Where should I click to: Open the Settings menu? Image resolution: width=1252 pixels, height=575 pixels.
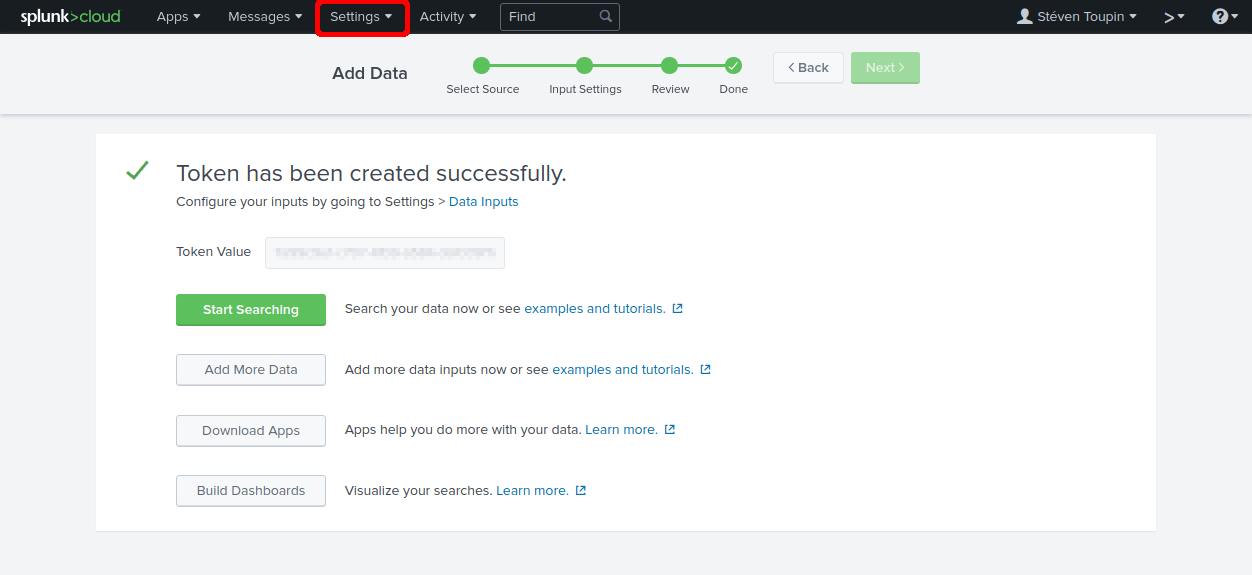point(361,17)
